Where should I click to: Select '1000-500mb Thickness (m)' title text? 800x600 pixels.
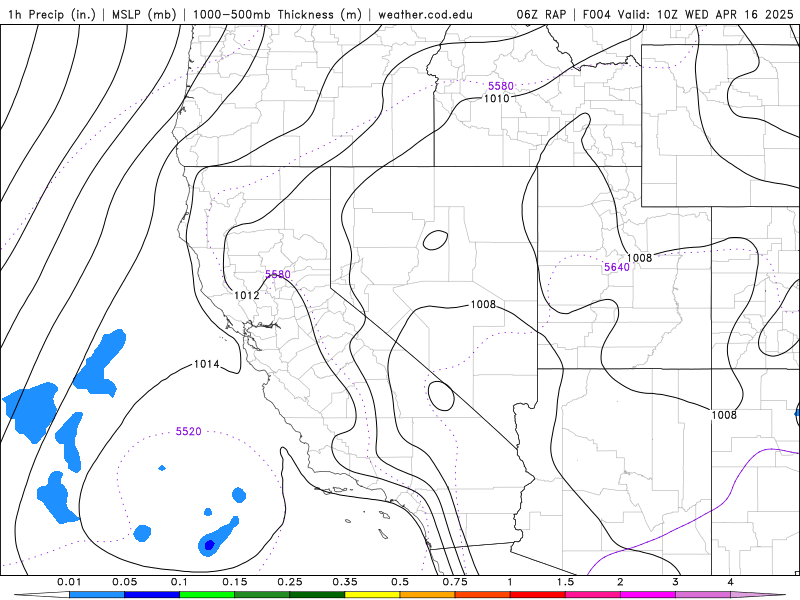click(277, 14)
